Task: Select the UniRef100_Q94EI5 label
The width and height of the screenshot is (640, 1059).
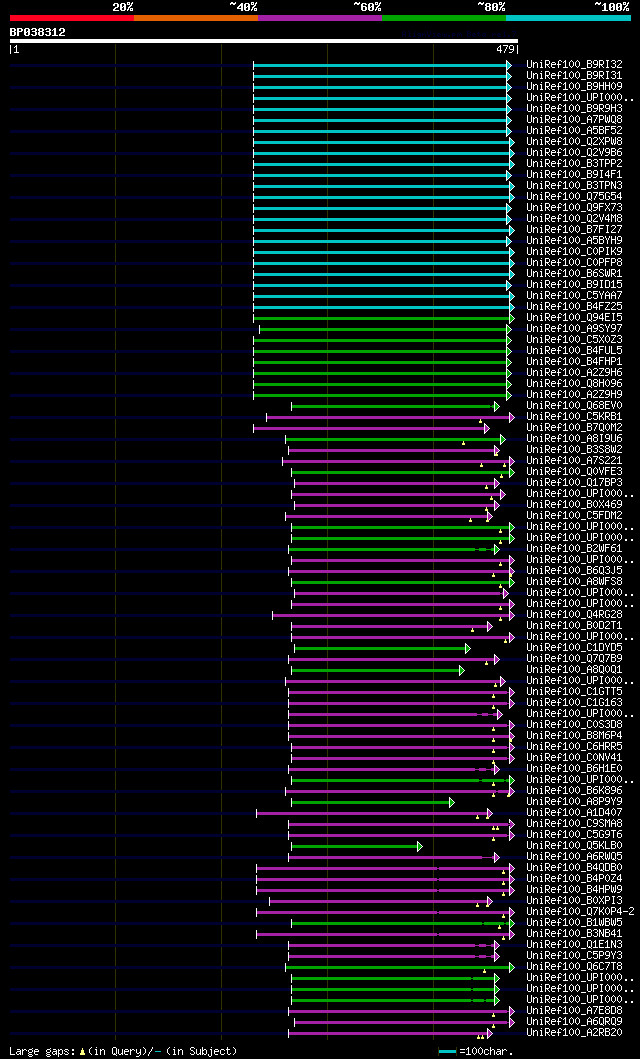Action: tap(575, 317)
